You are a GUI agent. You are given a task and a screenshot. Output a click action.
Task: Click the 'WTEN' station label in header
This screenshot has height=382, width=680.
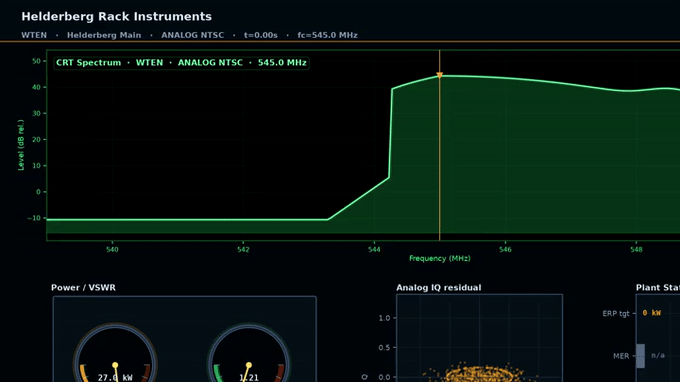pyautogui.click(x=34, y=35)
